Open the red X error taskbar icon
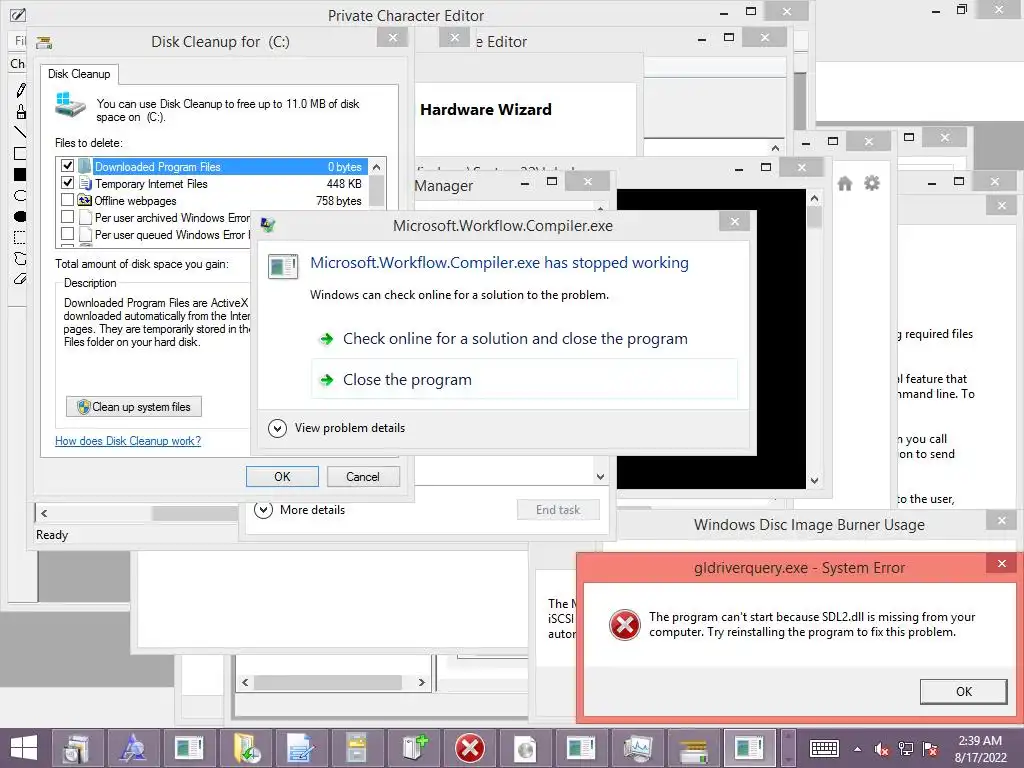1024x768 pixels. (470, 748)
